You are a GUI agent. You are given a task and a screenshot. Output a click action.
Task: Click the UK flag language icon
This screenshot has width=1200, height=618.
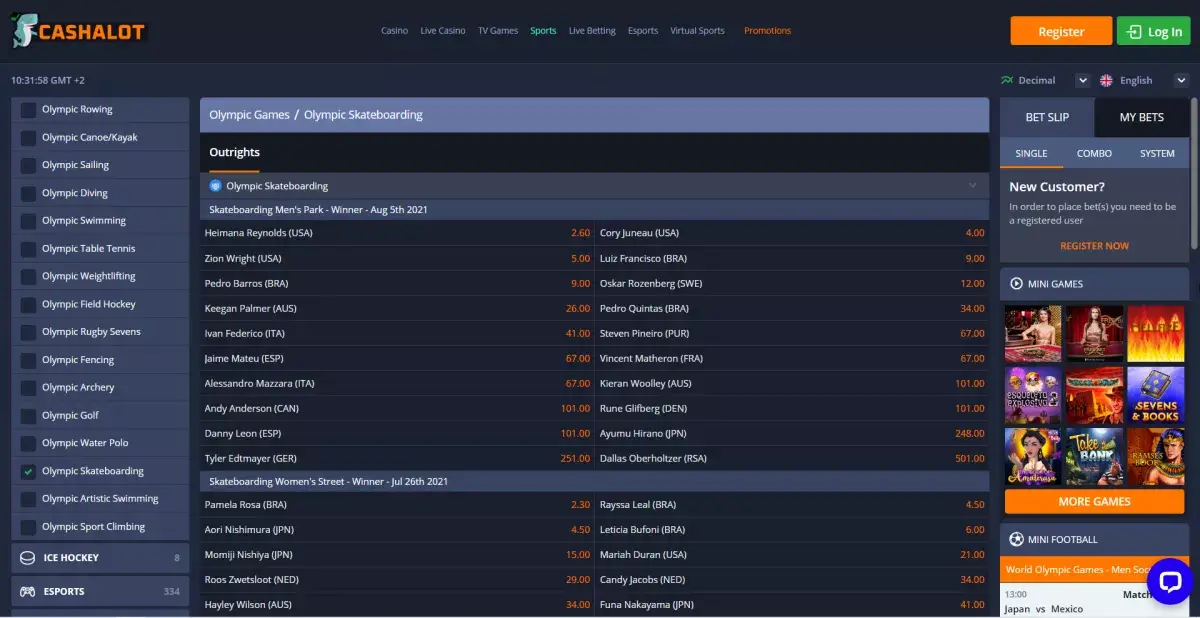click(1106, 80)
